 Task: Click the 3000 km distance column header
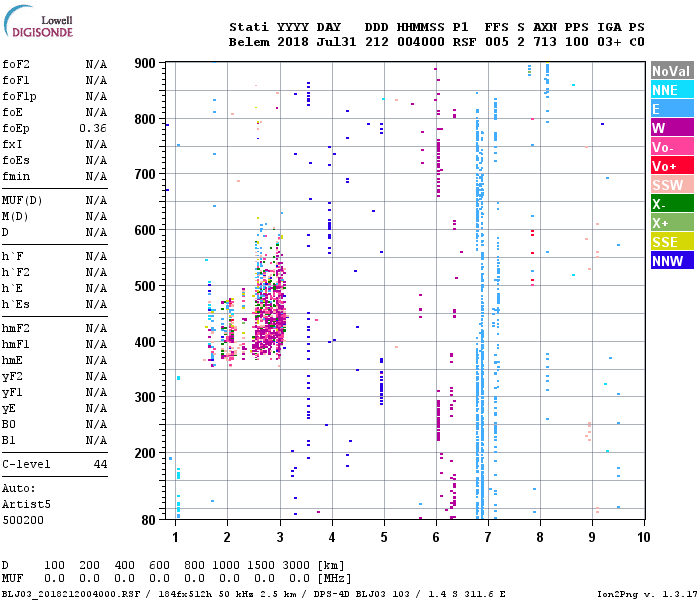click(296, 565)
